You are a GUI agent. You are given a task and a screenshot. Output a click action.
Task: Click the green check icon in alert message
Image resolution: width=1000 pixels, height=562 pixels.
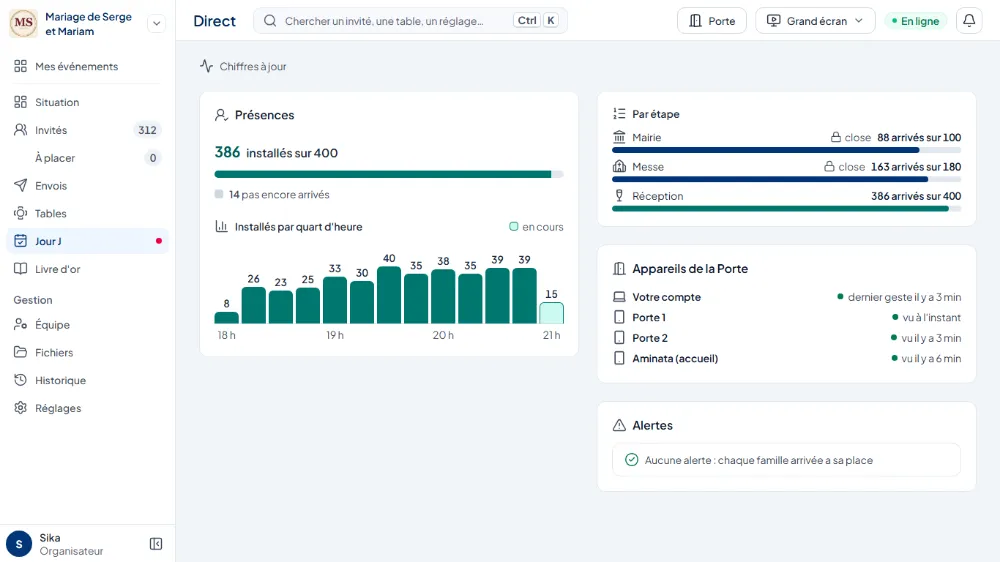631,460
